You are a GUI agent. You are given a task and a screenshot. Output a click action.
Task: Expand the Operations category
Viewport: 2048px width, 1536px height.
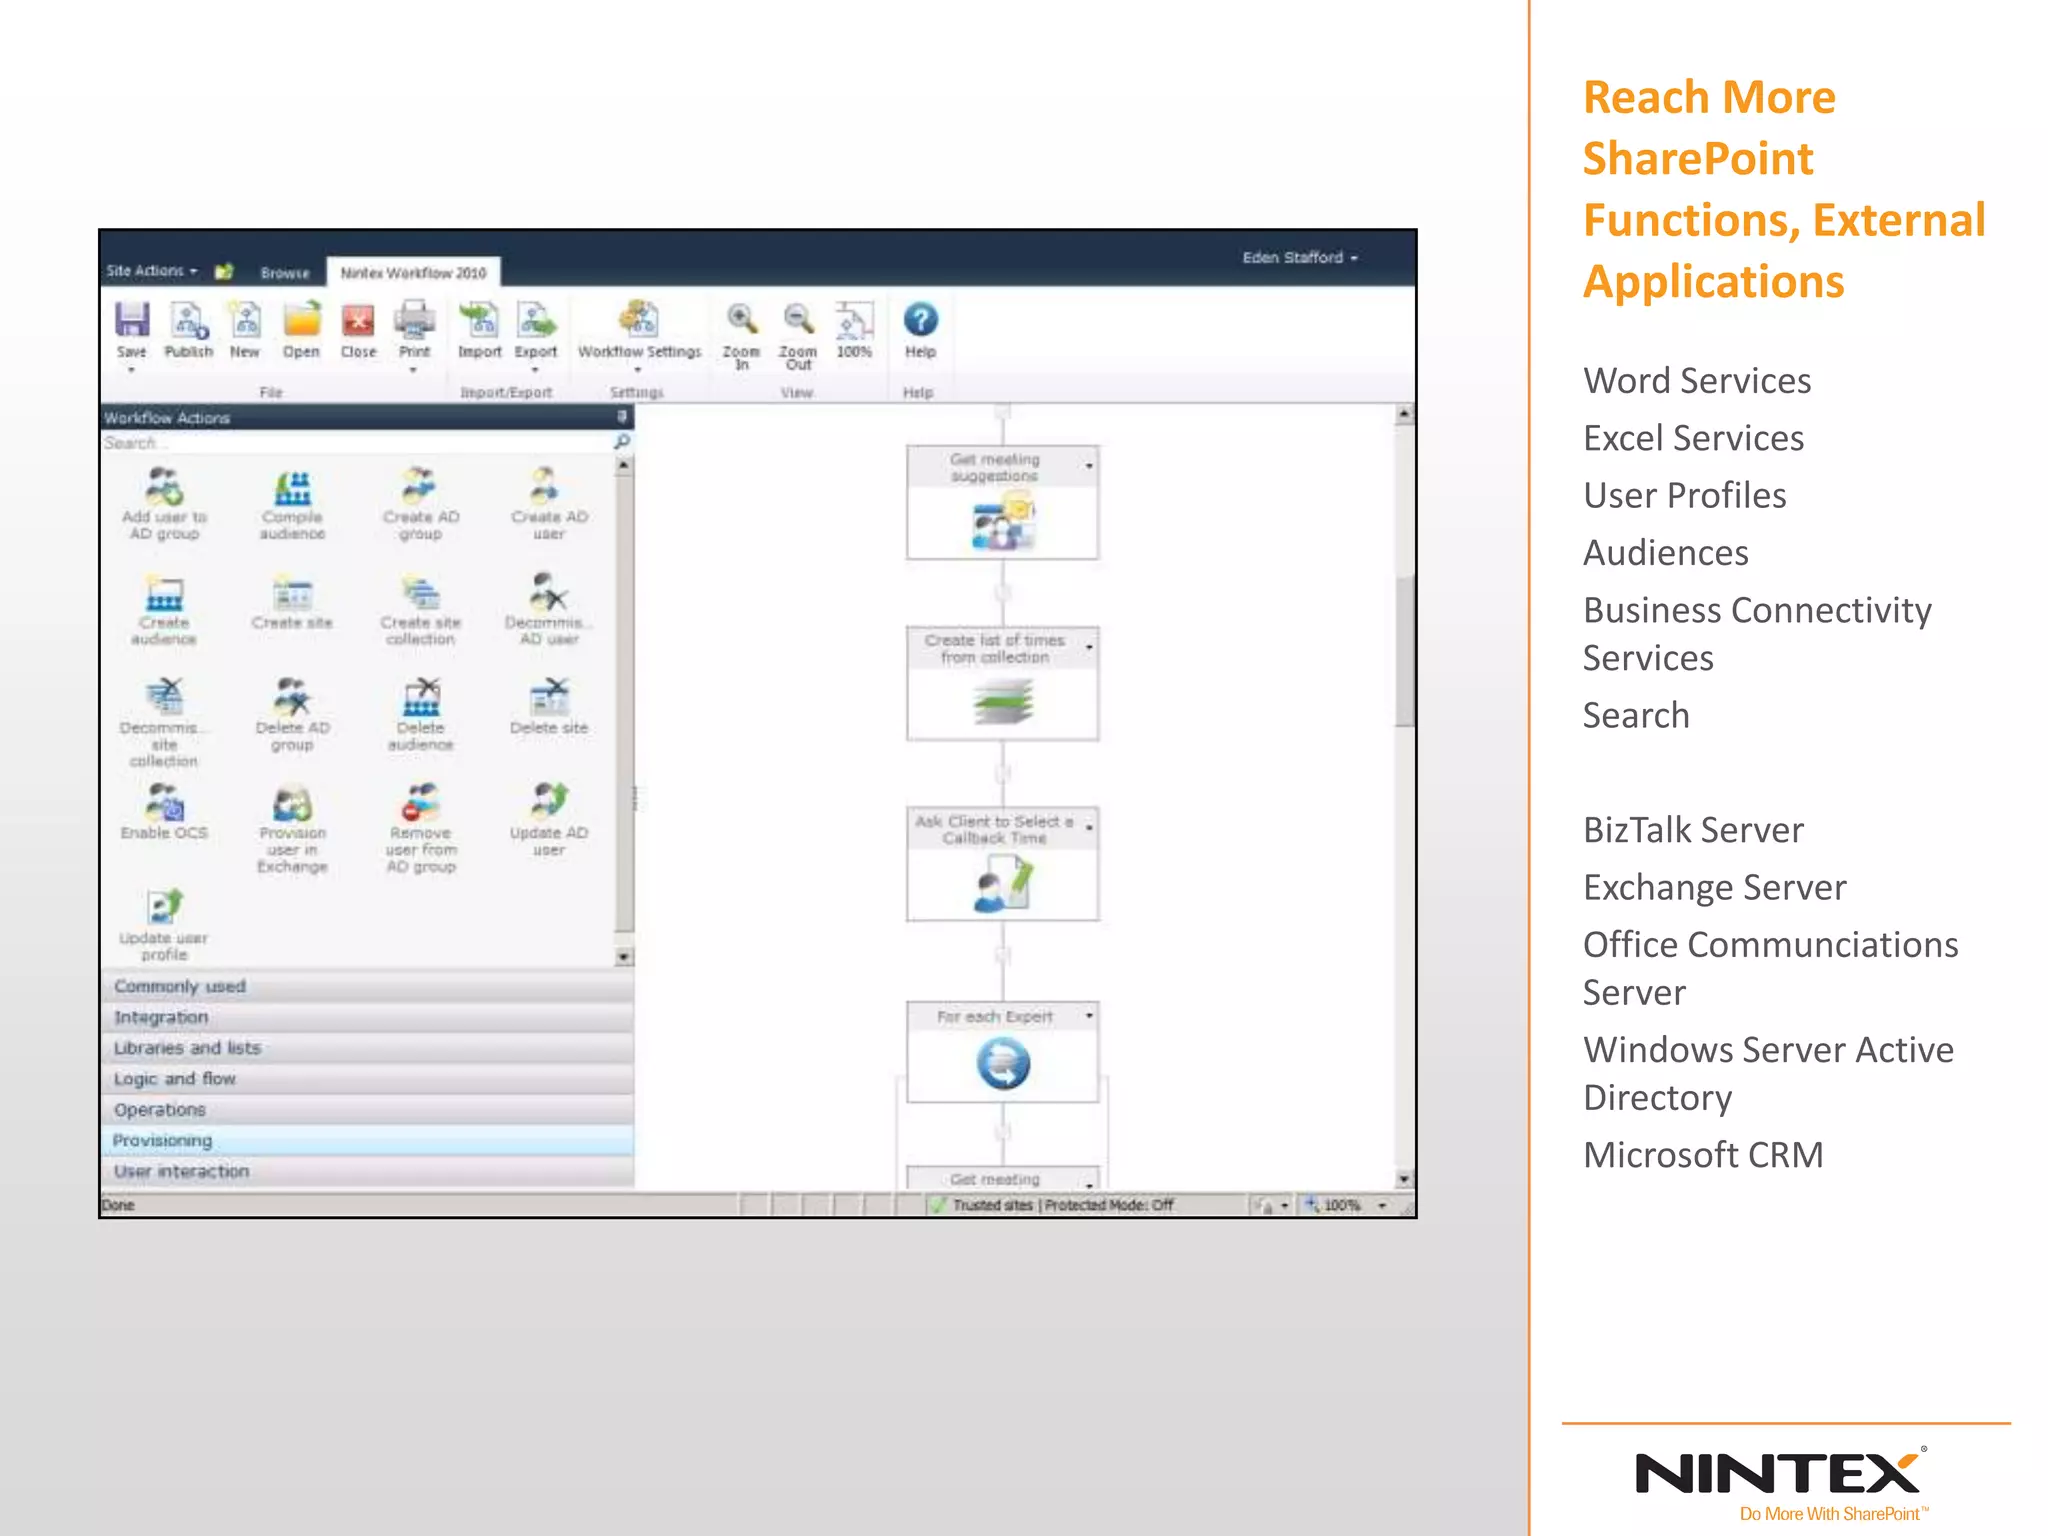click(368, 1110)
